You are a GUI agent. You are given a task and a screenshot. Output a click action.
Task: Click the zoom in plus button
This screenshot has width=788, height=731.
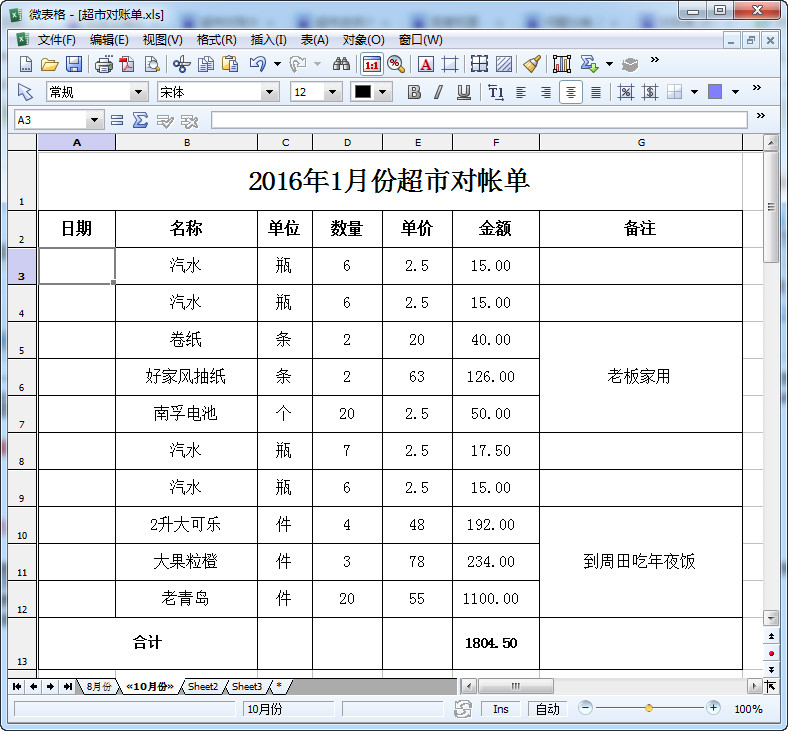713,708
